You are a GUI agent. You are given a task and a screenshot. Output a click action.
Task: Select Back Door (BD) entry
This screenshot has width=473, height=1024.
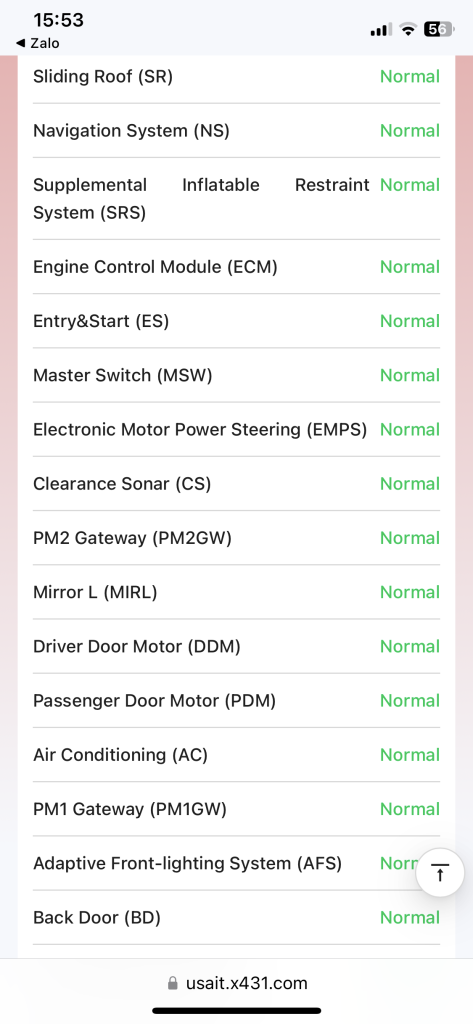[236, 917]
